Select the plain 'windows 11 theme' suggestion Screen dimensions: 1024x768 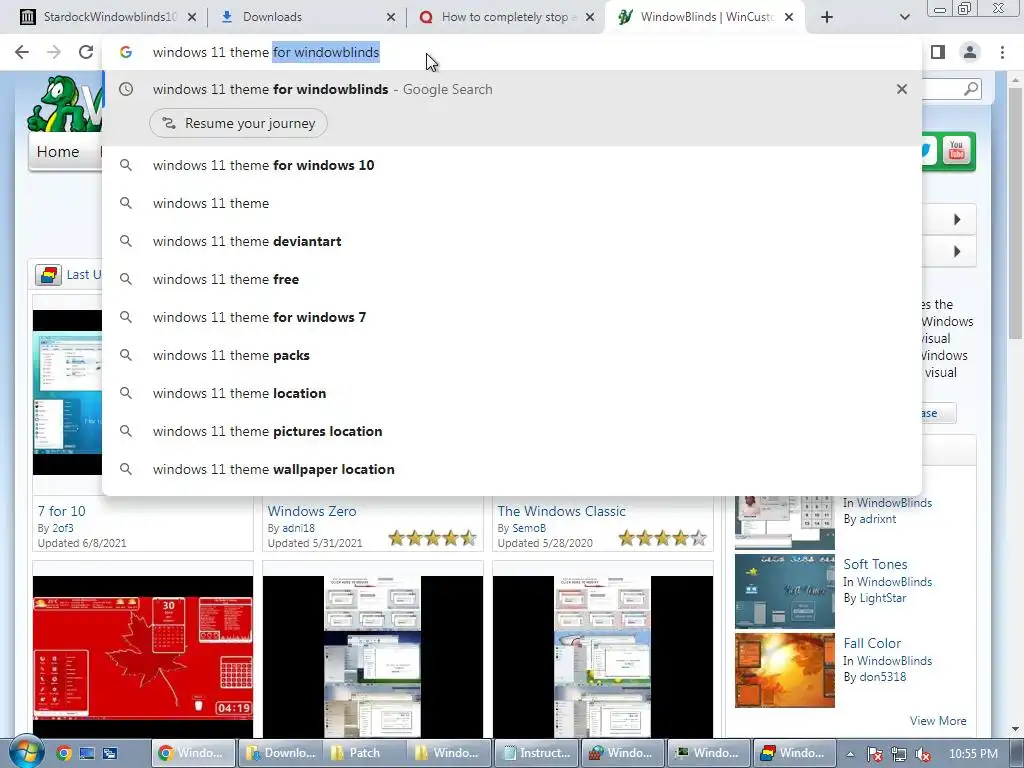(x=512, y=203)
